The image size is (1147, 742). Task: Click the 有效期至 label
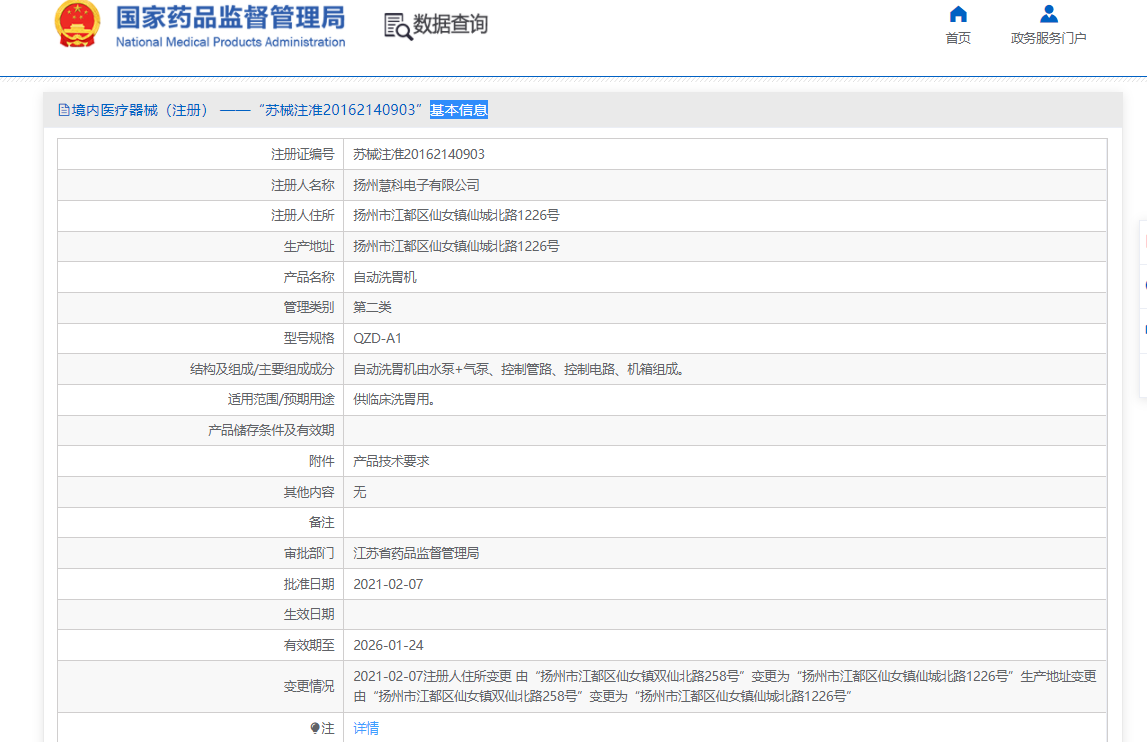point(309,645)
